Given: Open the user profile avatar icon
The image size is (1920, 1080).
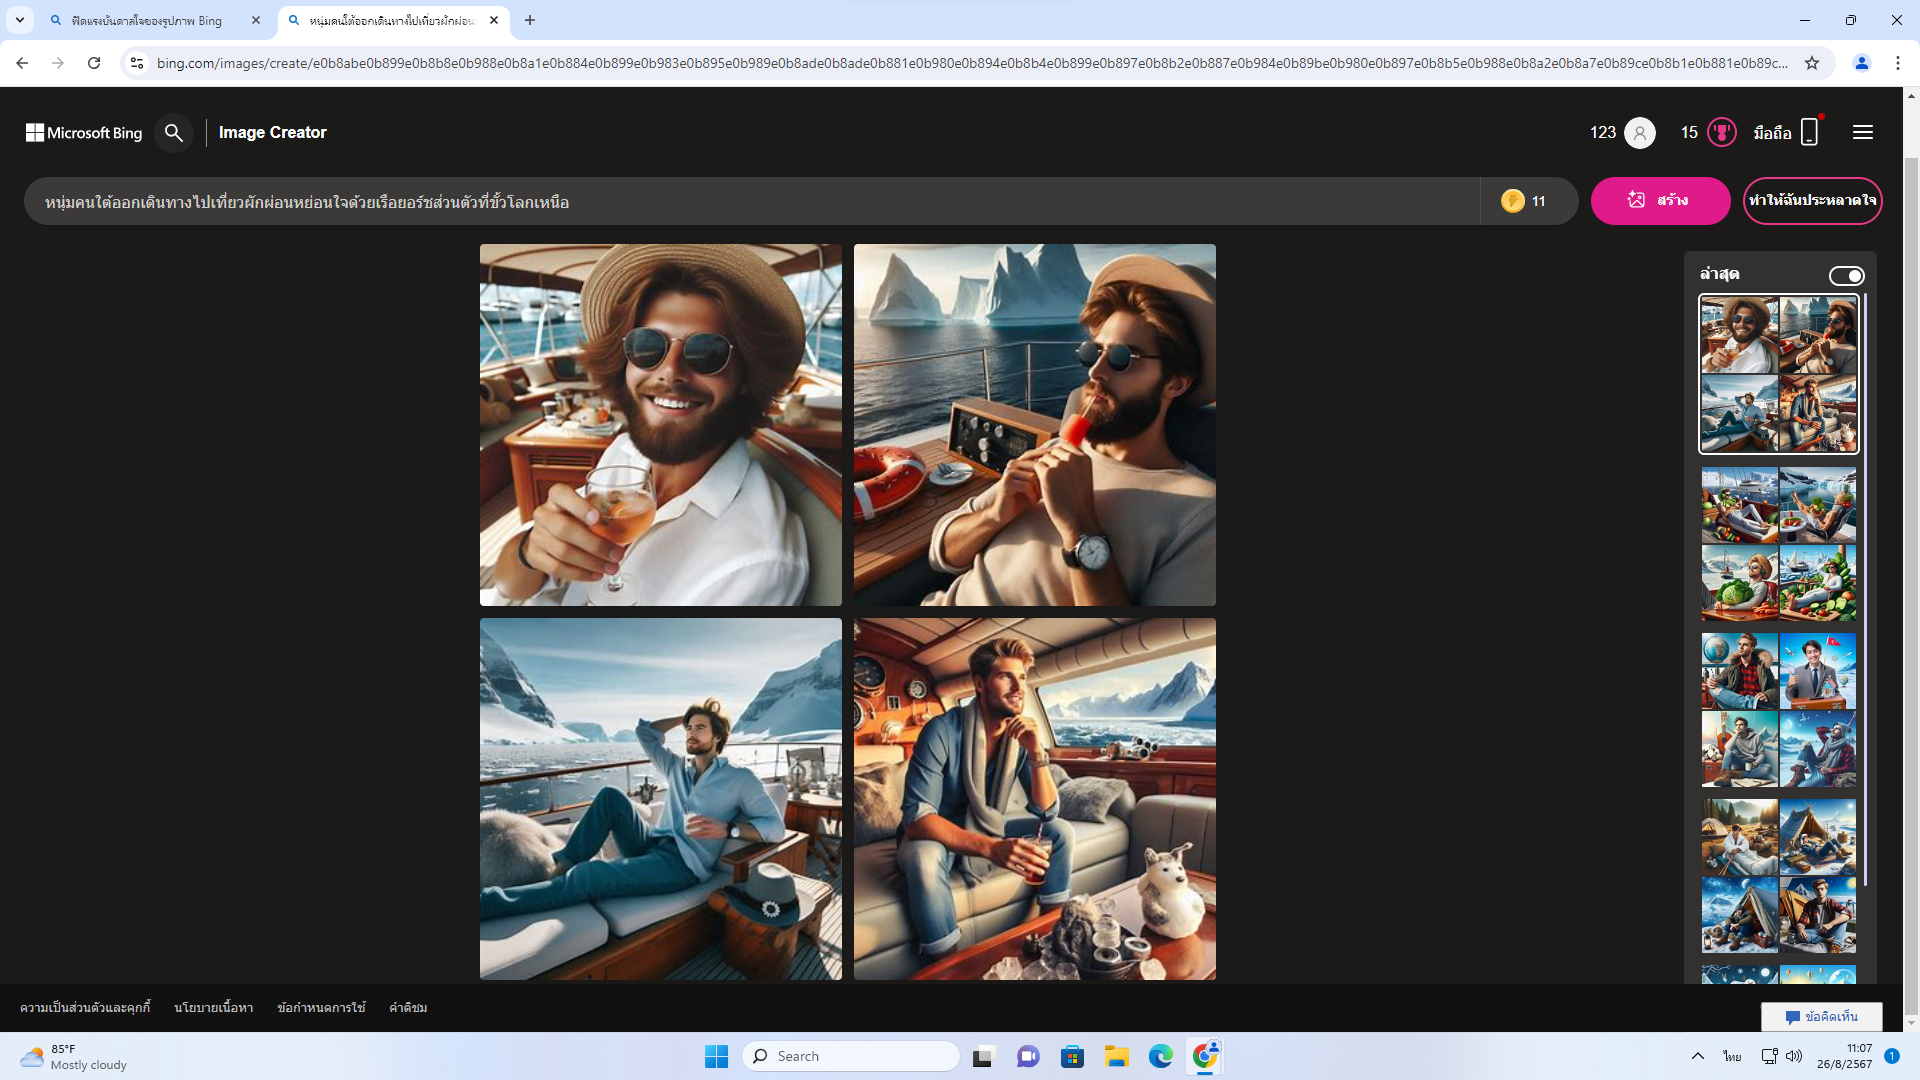Looking at the screenshot, I should point(1639,132).
